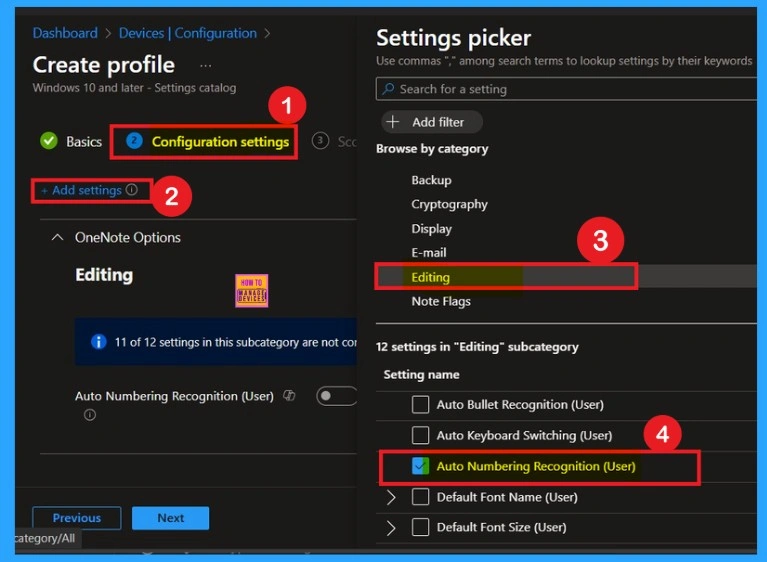Open the Configuration settings tab
Screen dimensions: 767x562
coord(208,141)
